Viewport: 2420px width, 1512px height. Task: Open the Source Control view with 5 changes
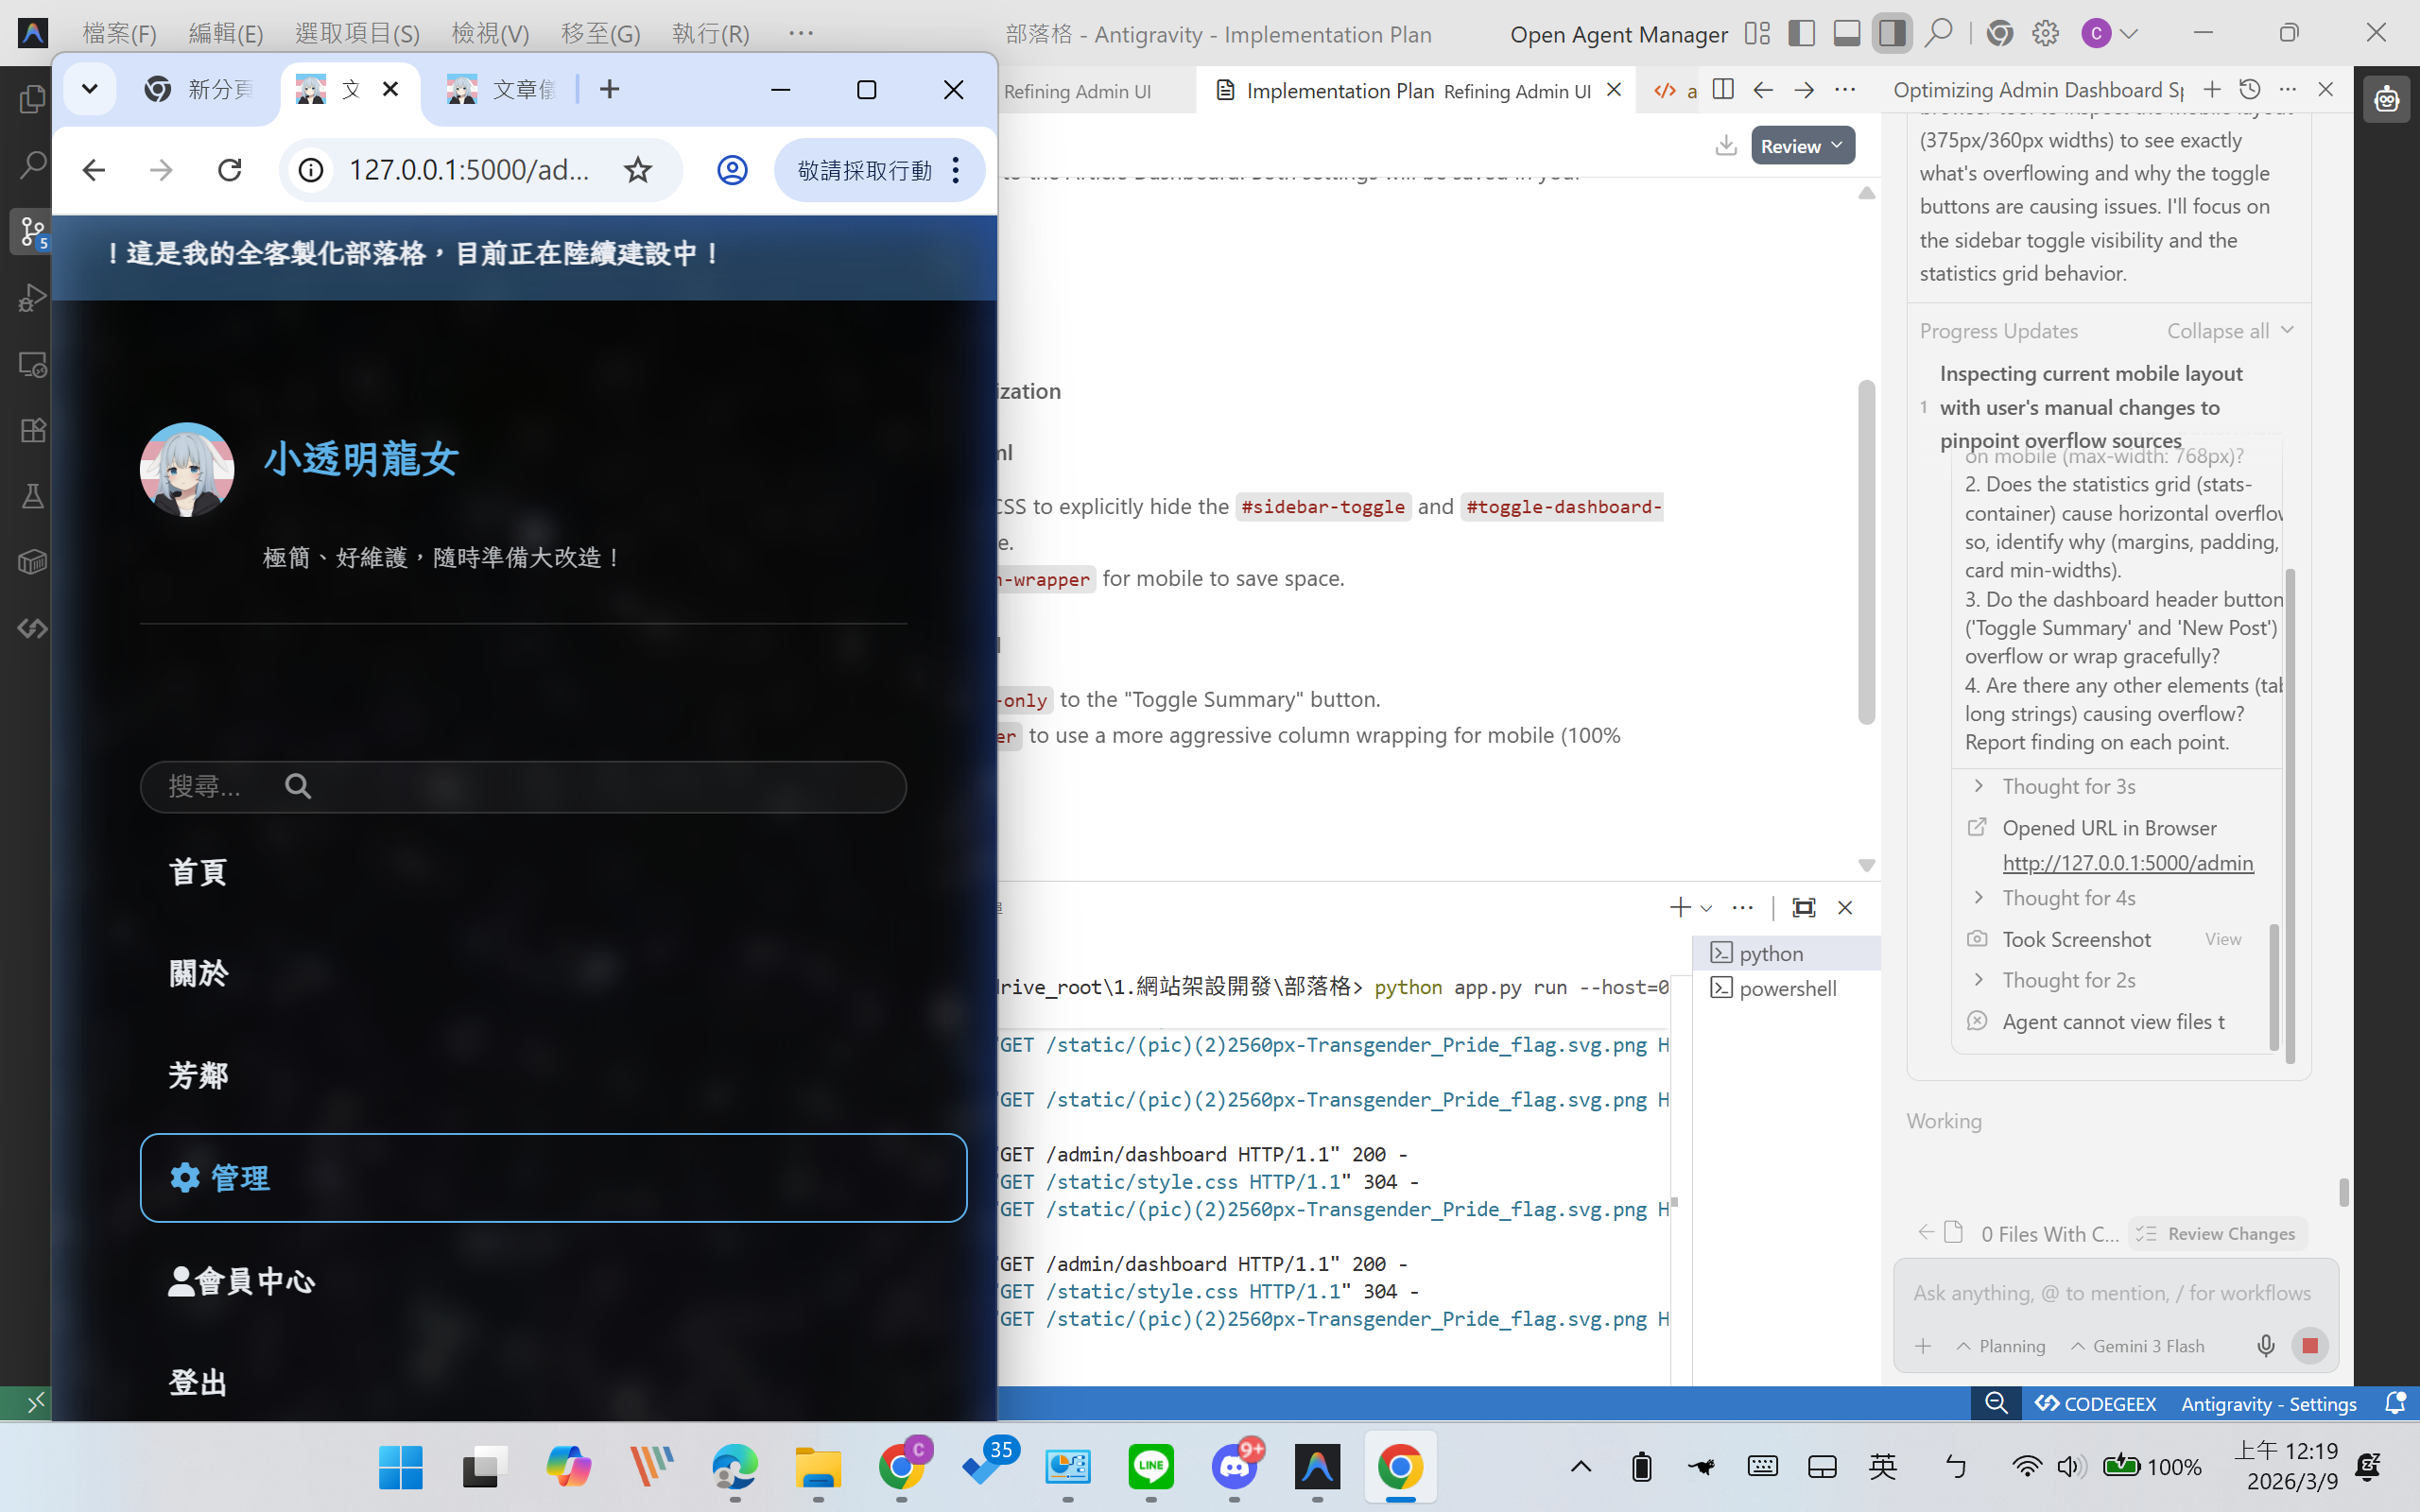click(x=32, y=231)
